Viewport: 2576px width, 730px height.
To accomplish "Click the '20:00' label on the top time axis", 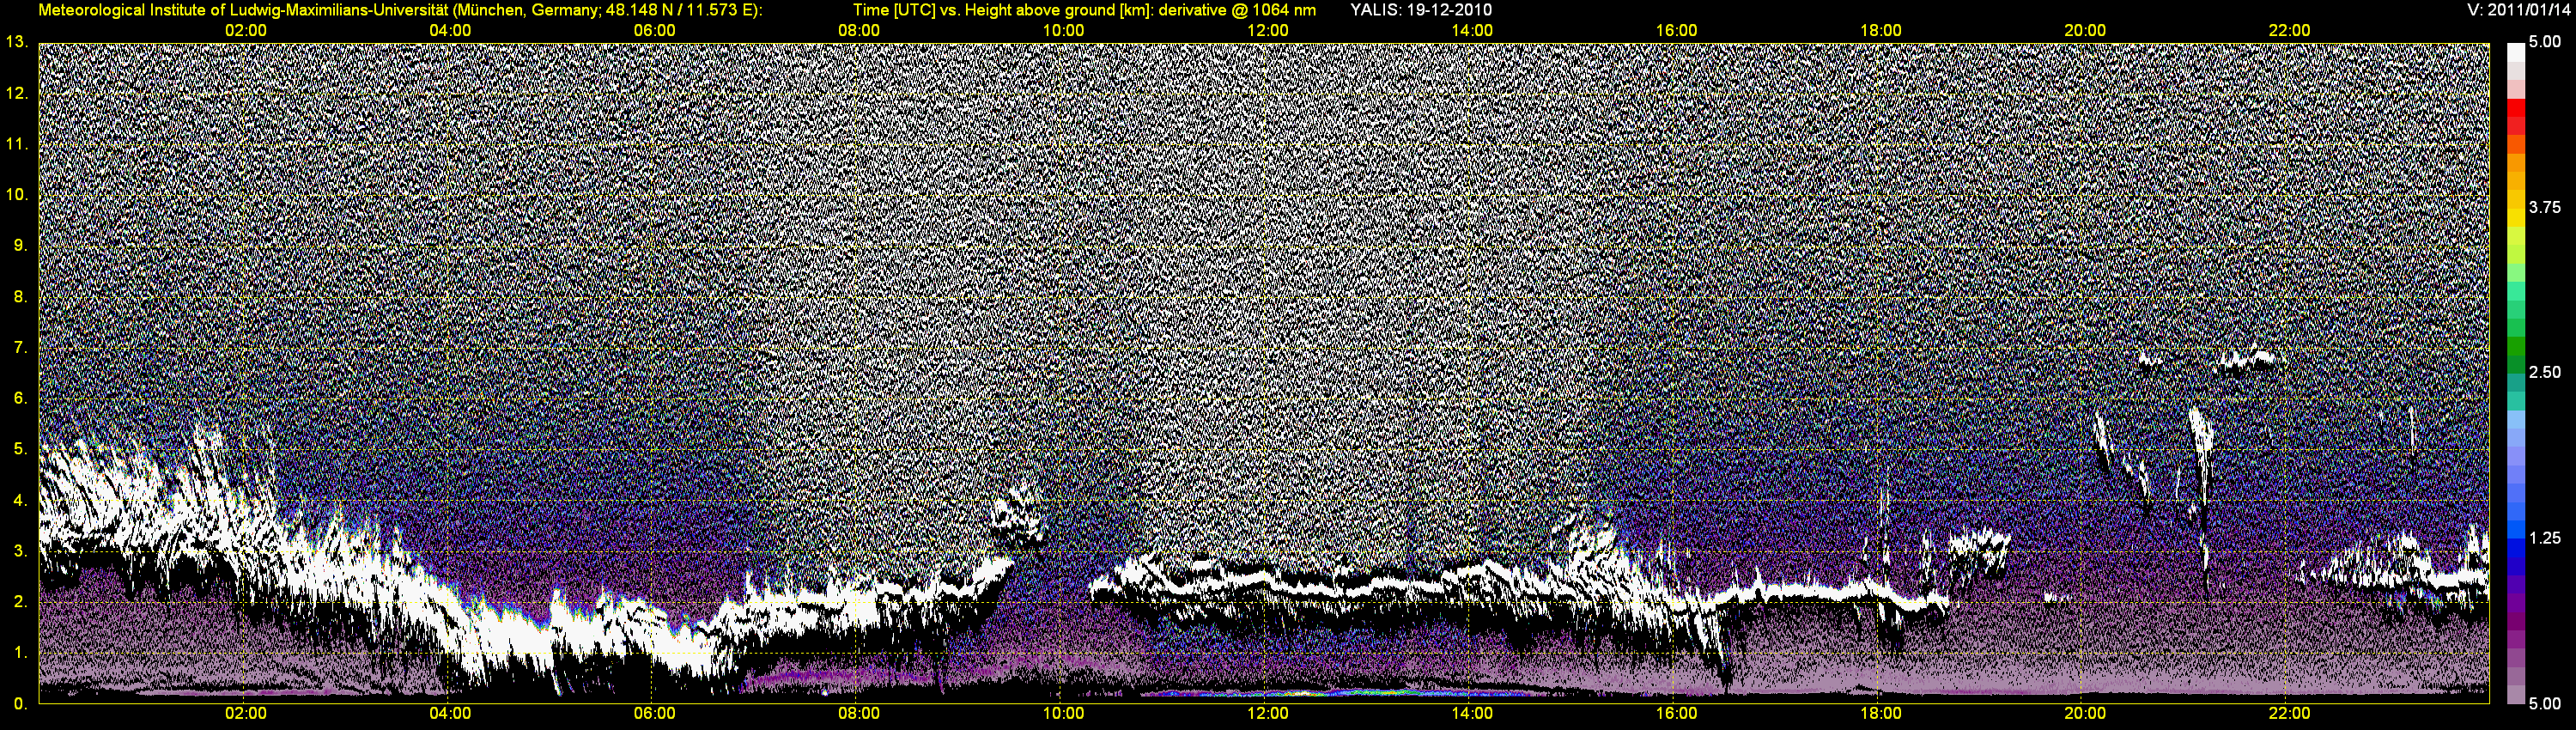I will click(x=2085, y=31).
